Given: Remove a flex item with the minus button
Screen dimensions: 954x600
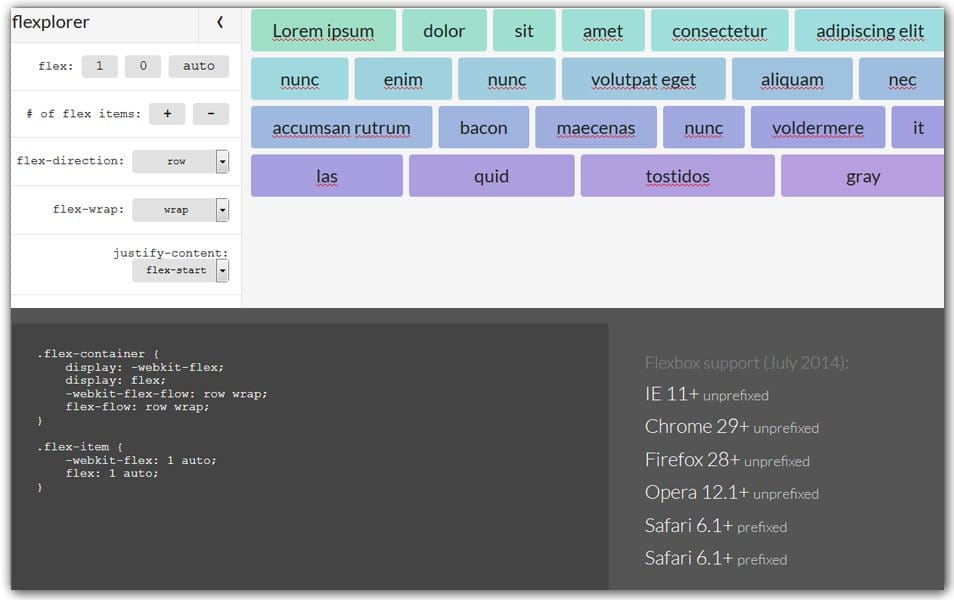Looking at the screenshot, I should tap(211, 113).
